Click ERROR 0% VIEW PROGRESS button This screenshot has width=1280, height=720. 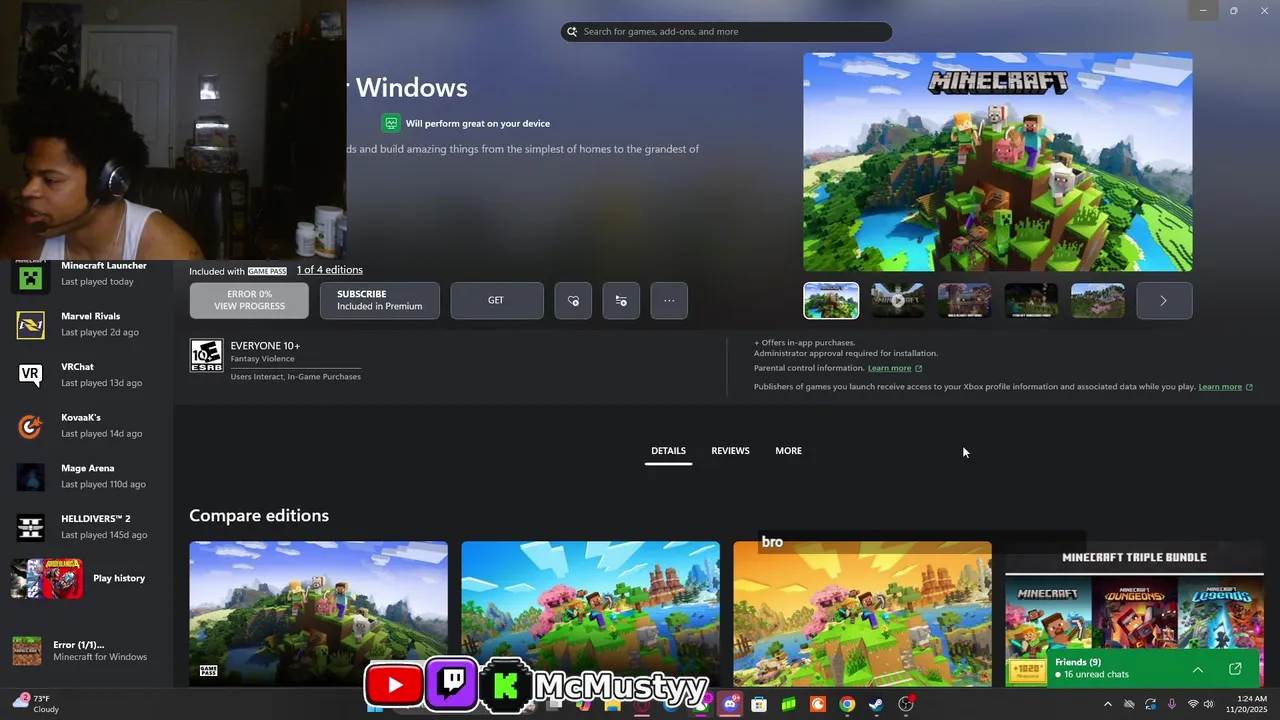(x=249, y=301)
